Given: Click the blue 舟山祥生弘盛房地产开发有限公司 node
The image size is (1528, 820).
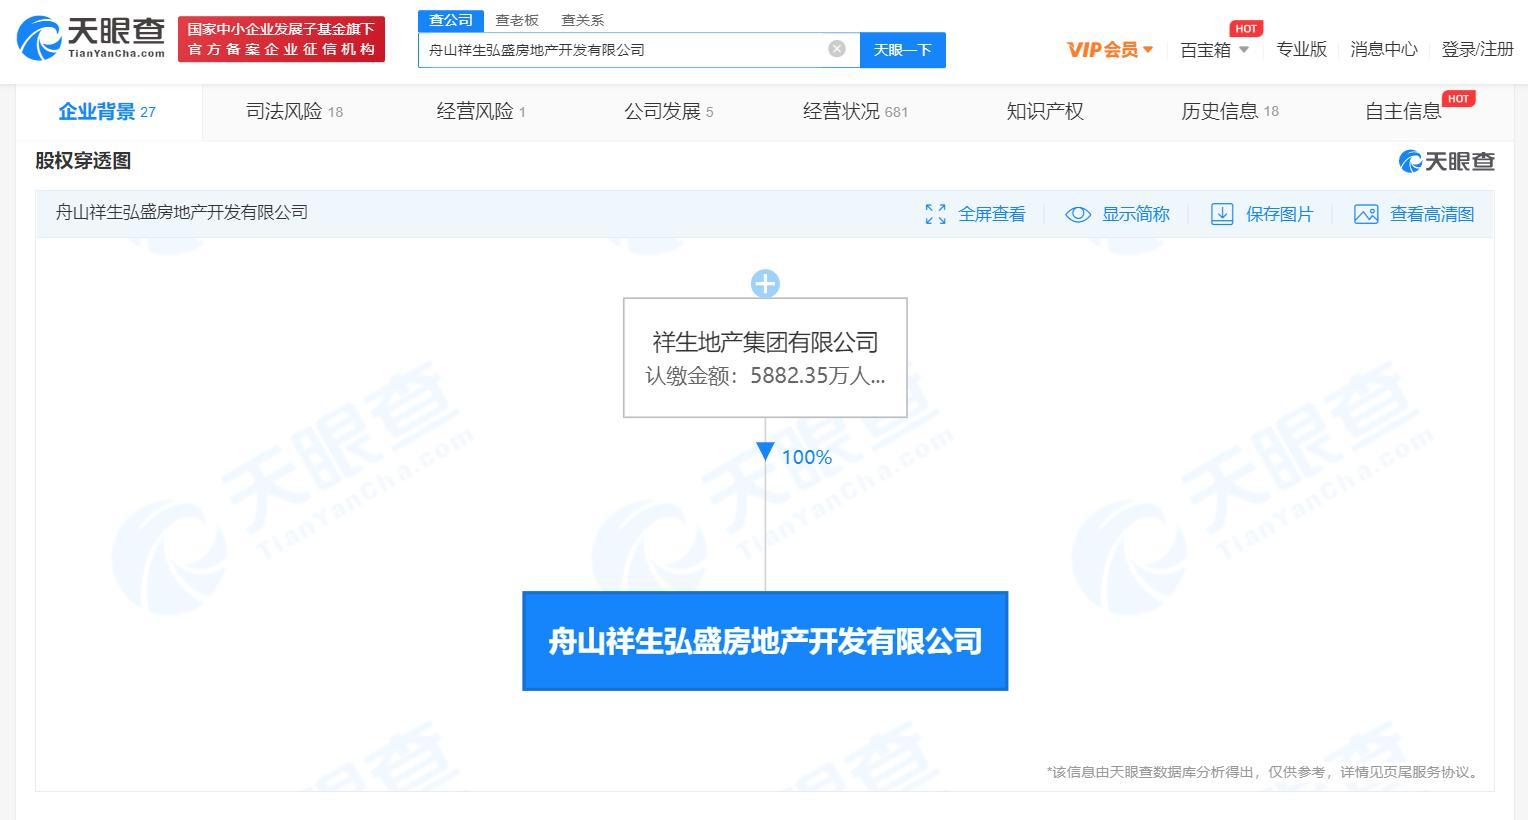Looking at the screenshot, I should coord(765,641).
